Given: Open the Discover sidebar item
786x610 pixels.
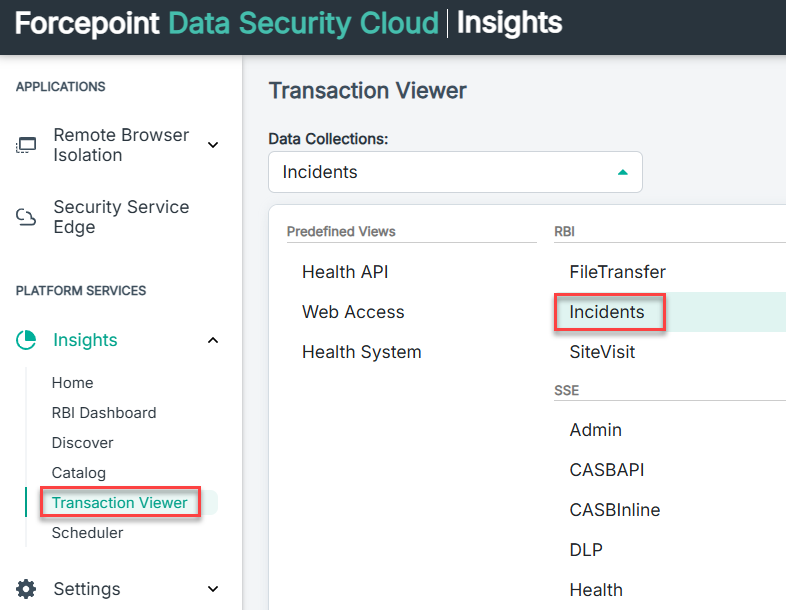Looking at the screenshot, I should [82, 443].
